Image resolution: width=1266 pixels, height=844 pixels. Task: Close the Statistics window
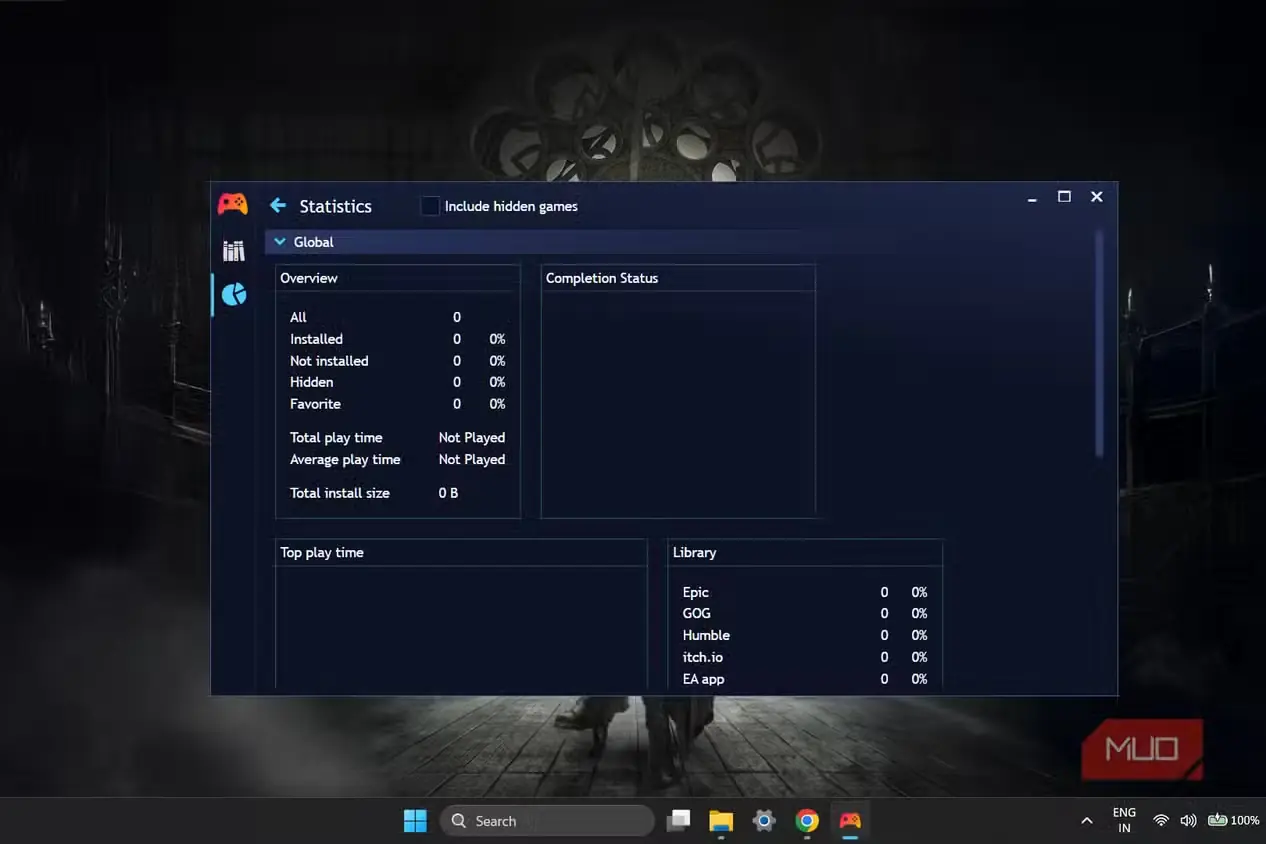pos(1097,197)
